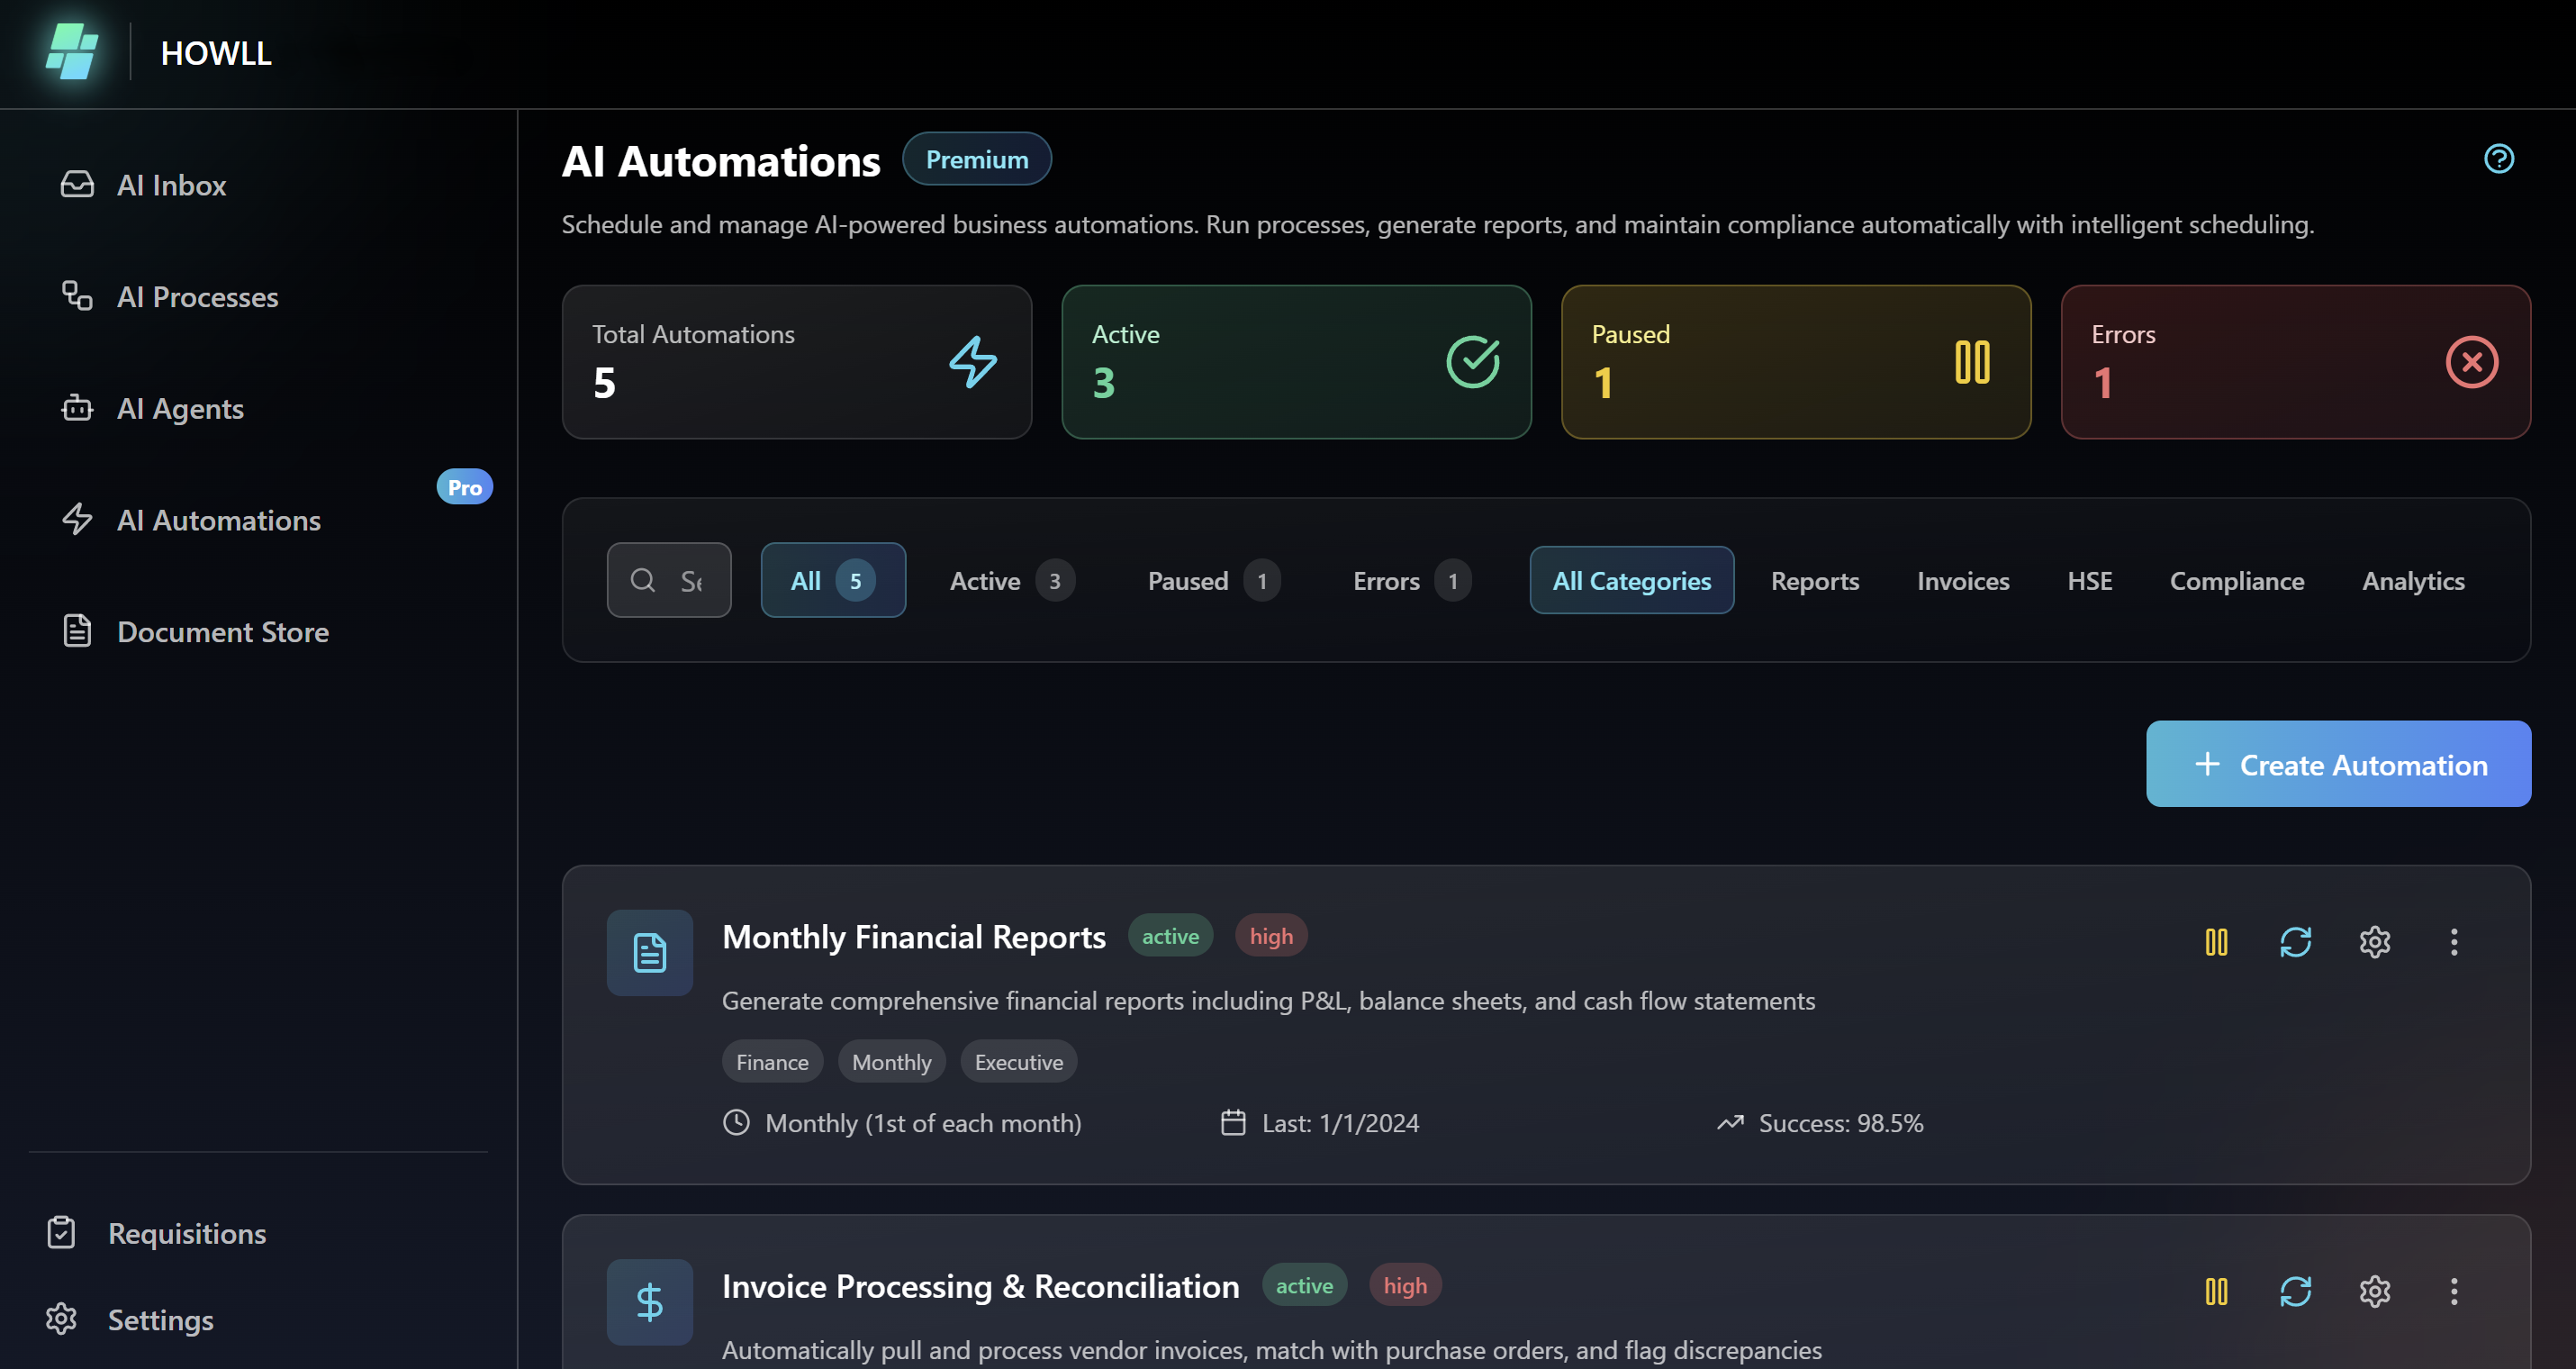
Task: Open Monthly Financial Reports settings gear
Action: coord(2374,942)
